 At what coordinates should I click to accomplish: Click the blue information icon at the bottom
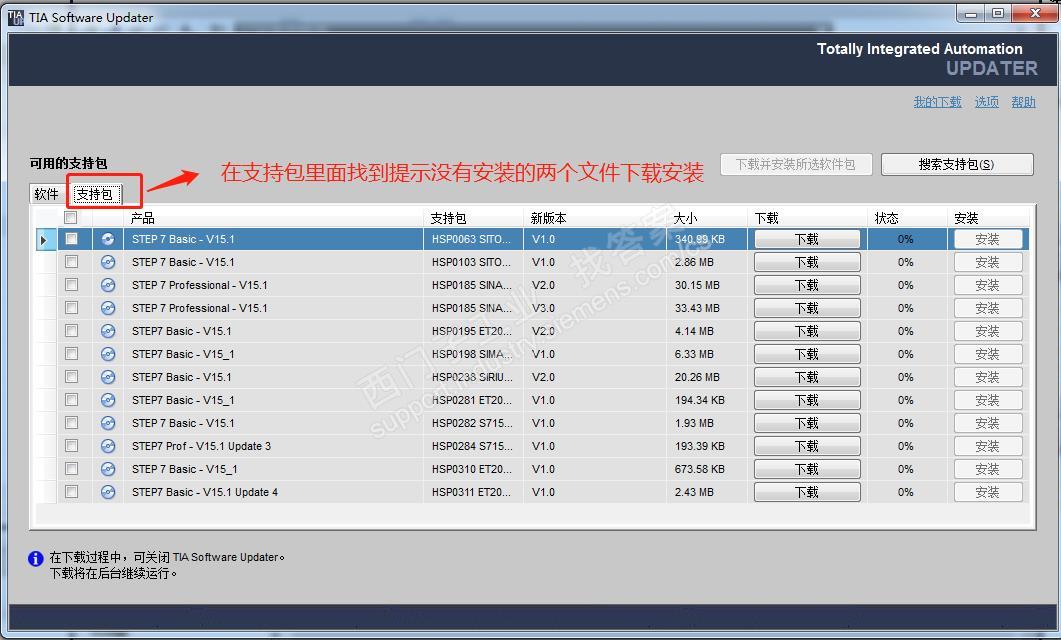(35, 559)
